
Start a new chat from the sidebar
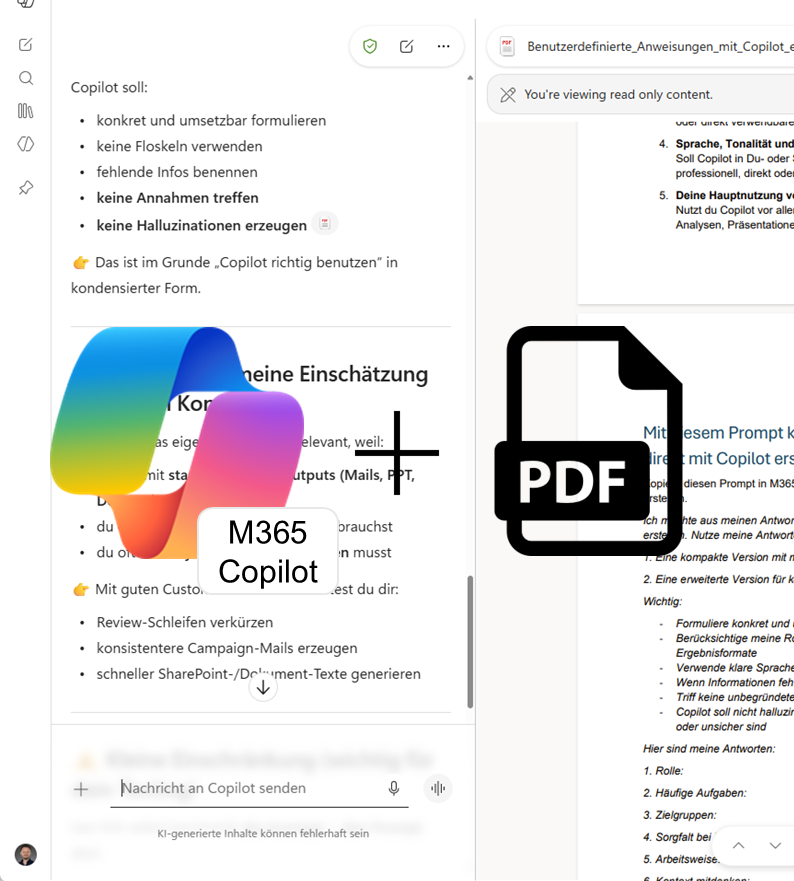point(26,45)
